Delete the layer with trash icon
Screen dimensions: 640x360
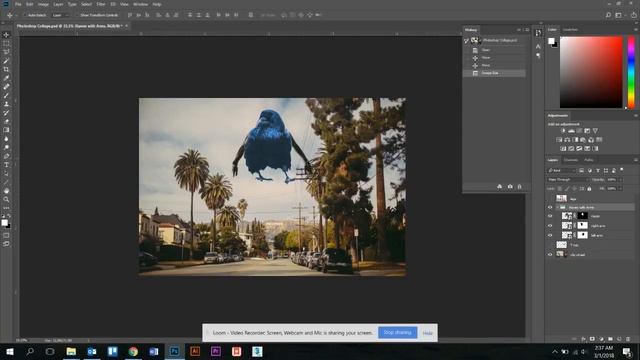pos(628,339)
